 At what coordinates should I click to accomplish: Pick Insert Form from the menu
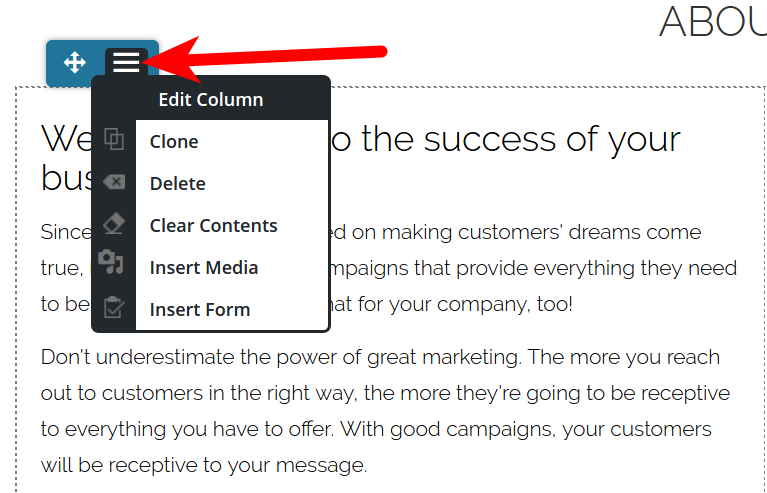click(x=200, y=310)
